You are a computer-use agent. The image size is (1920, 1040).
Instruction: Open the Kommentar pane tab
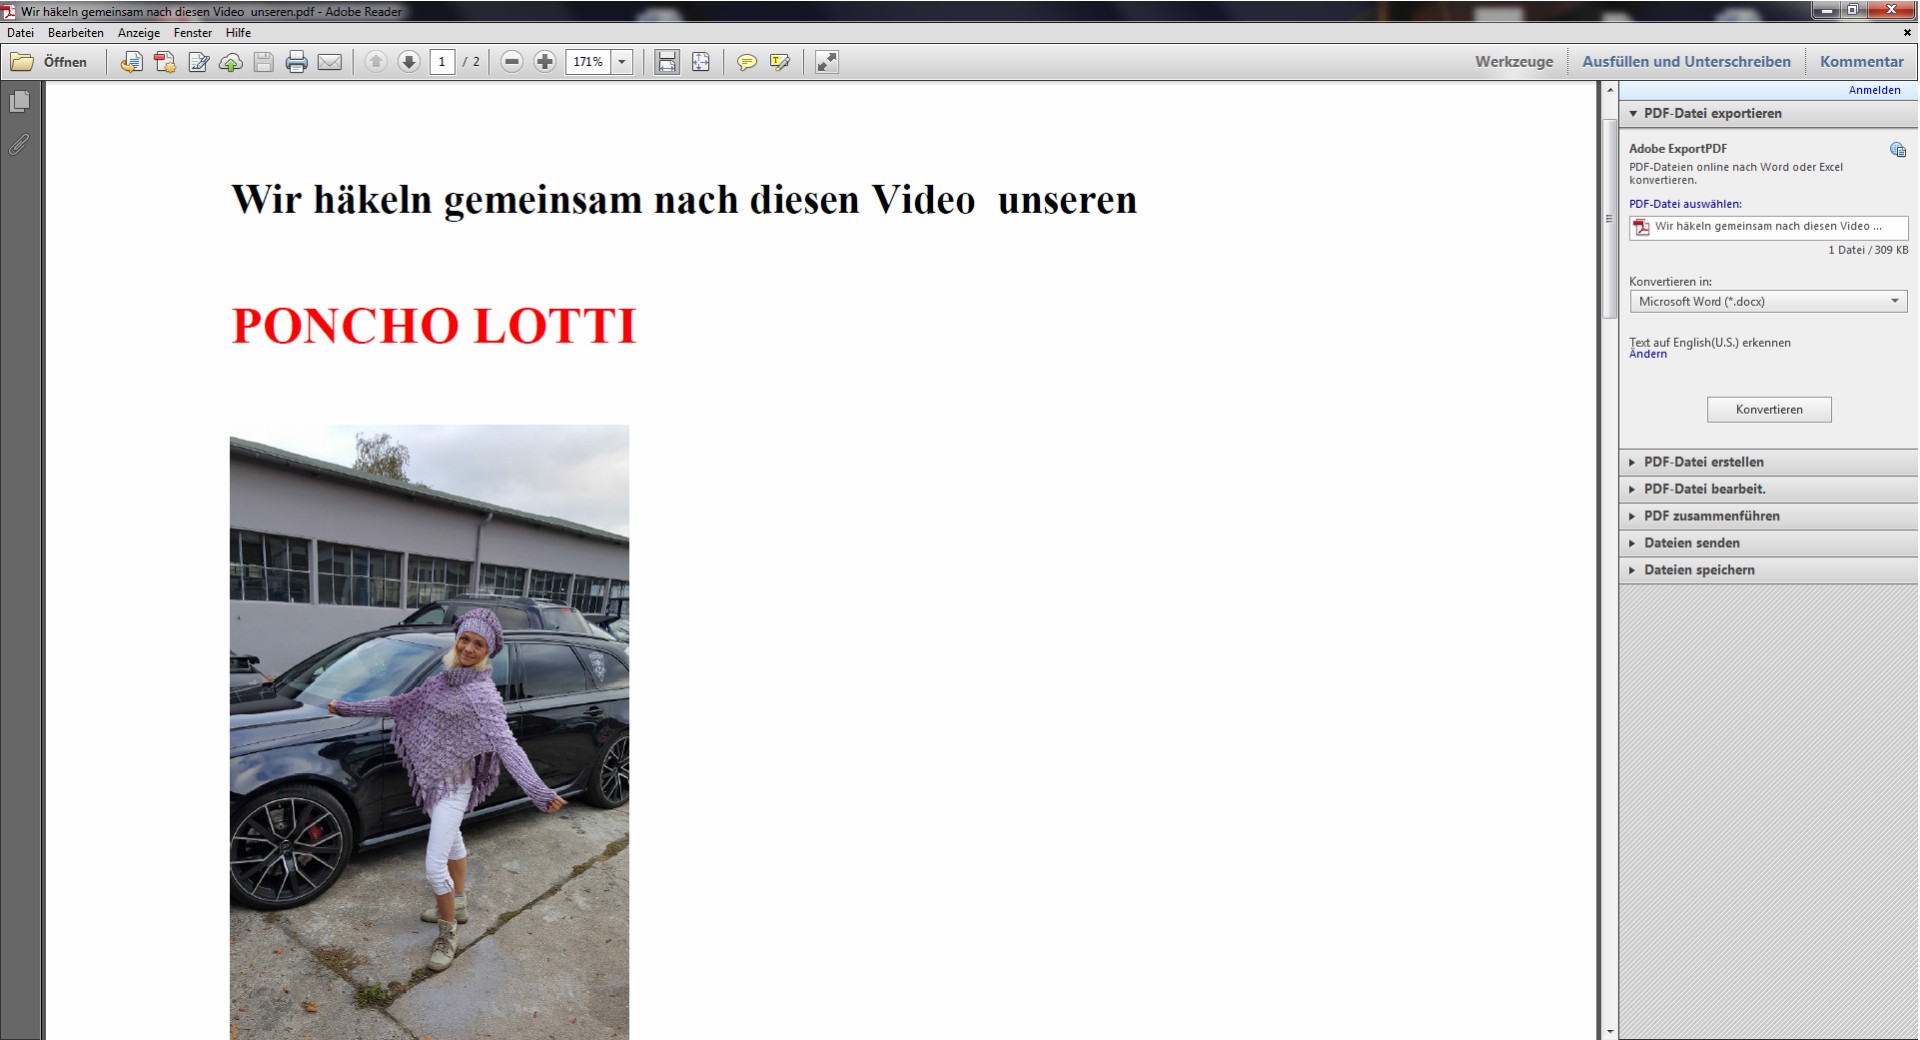tap(1861, 62)
